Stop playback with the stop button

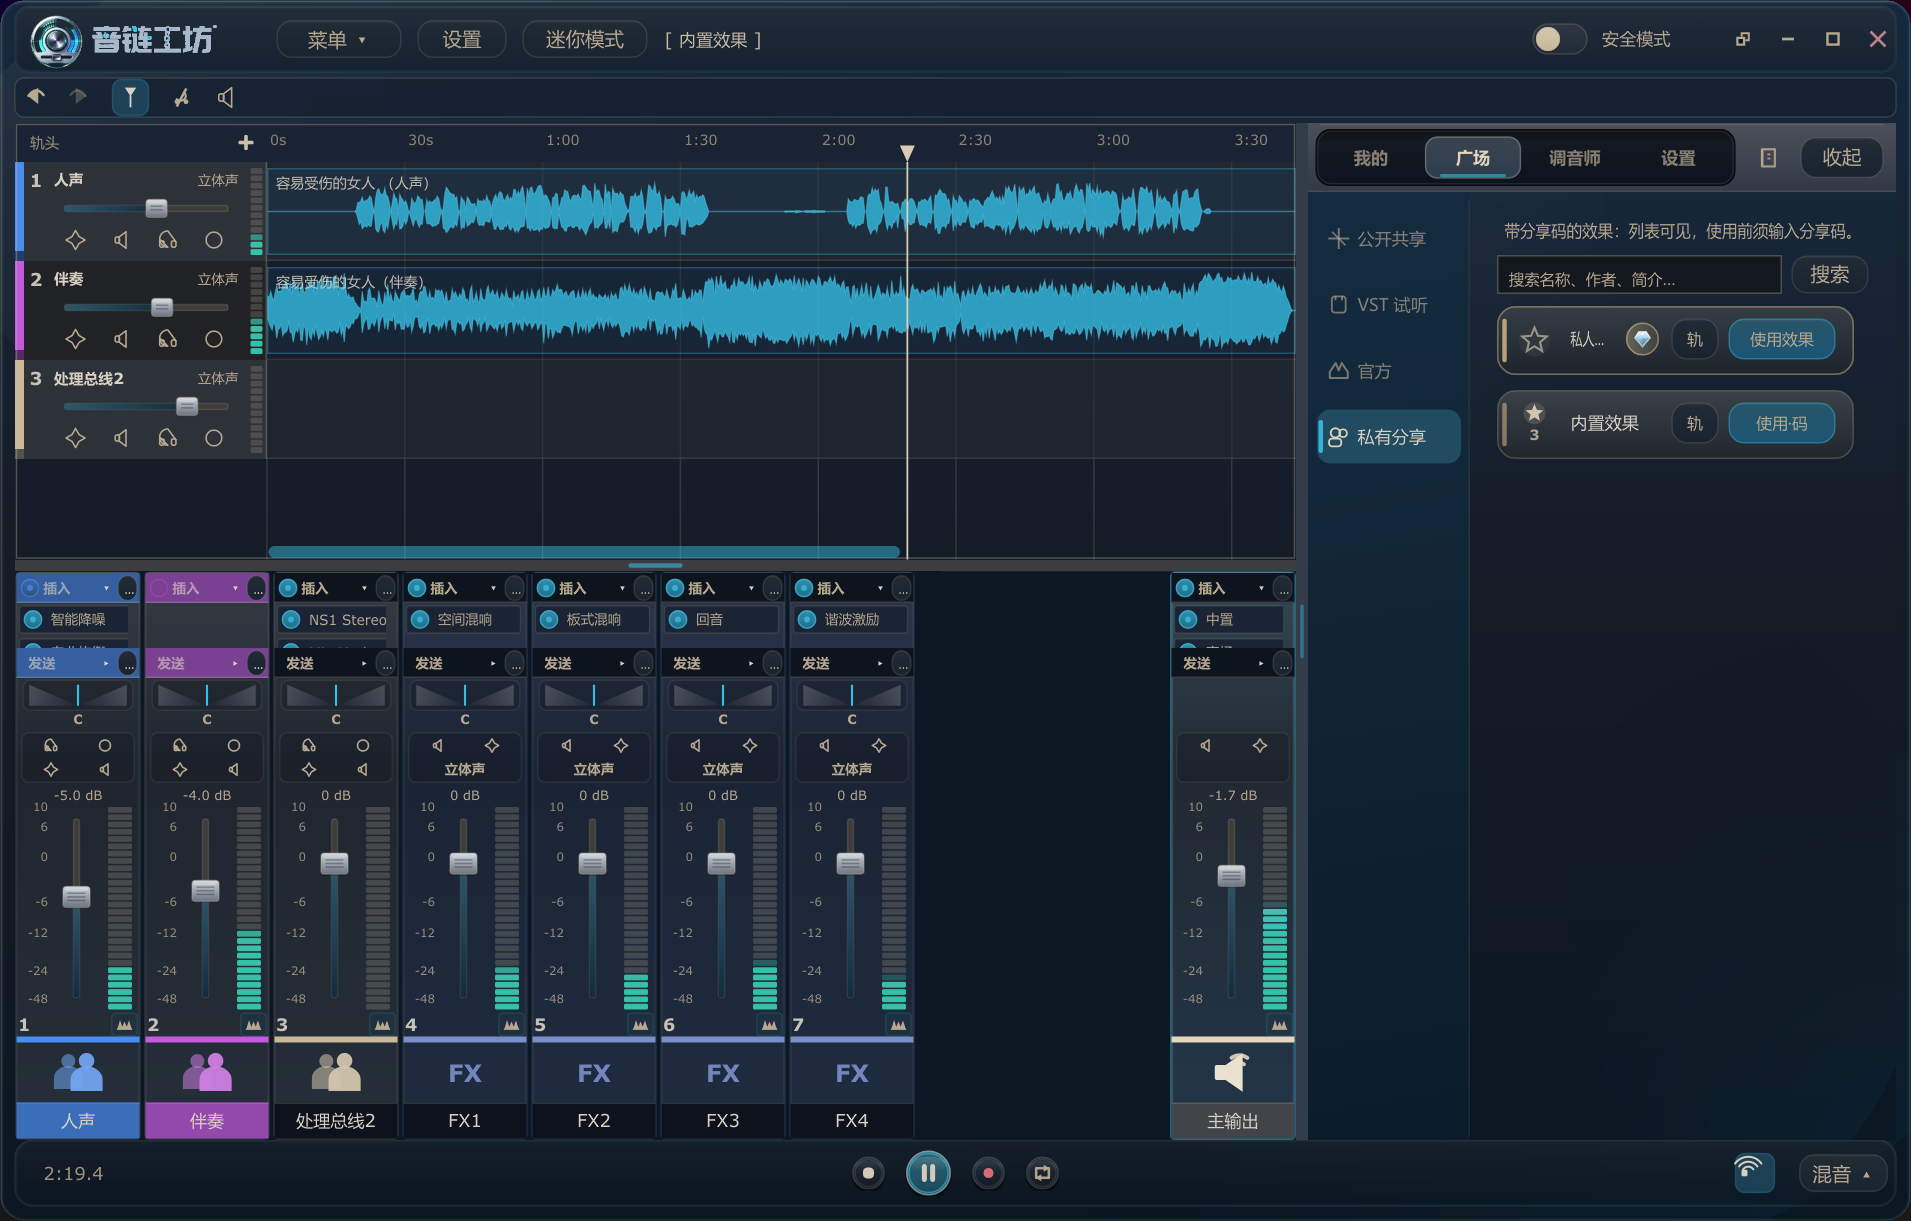pos(868,1173)
